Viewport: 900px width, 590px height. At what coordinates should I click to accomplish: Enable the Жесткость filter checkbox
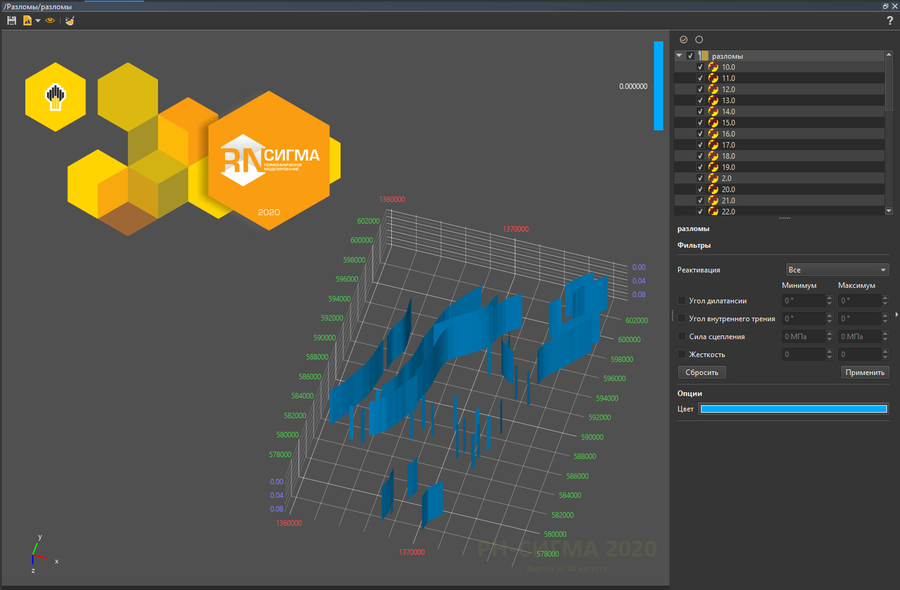coord(682,354)
